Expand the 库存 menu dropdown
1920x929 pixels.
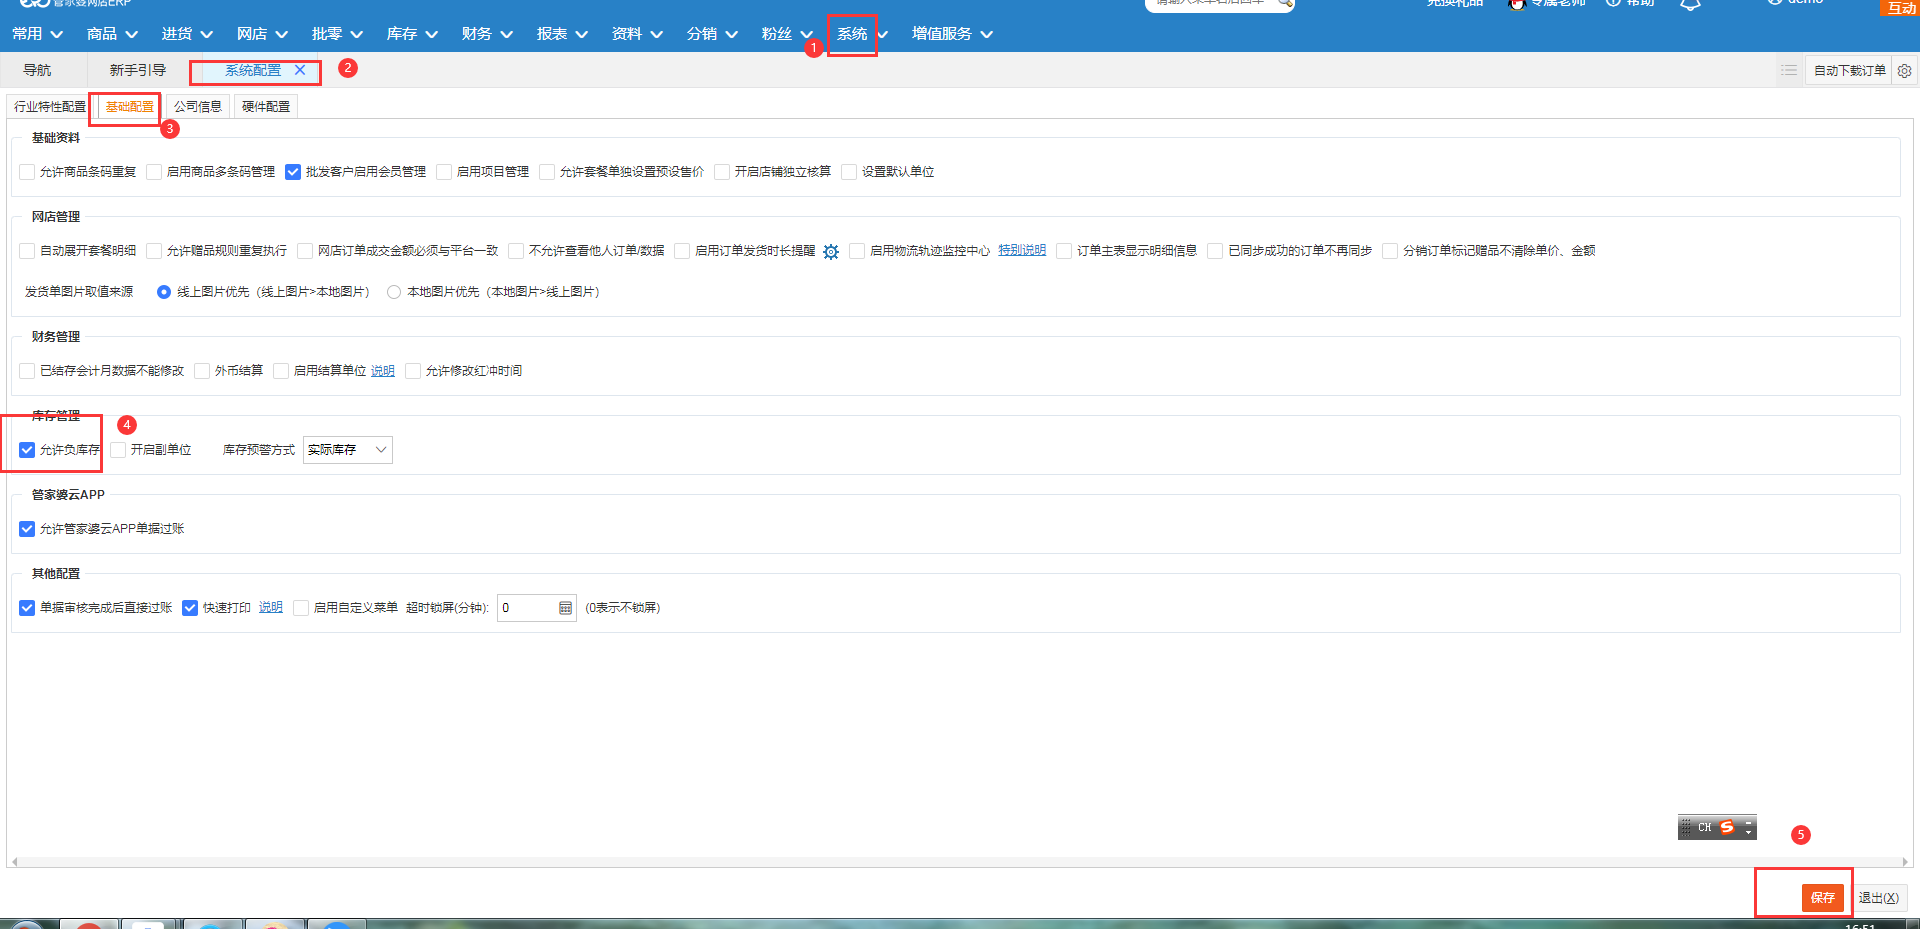pyautogui.click(x=411, y=34)
